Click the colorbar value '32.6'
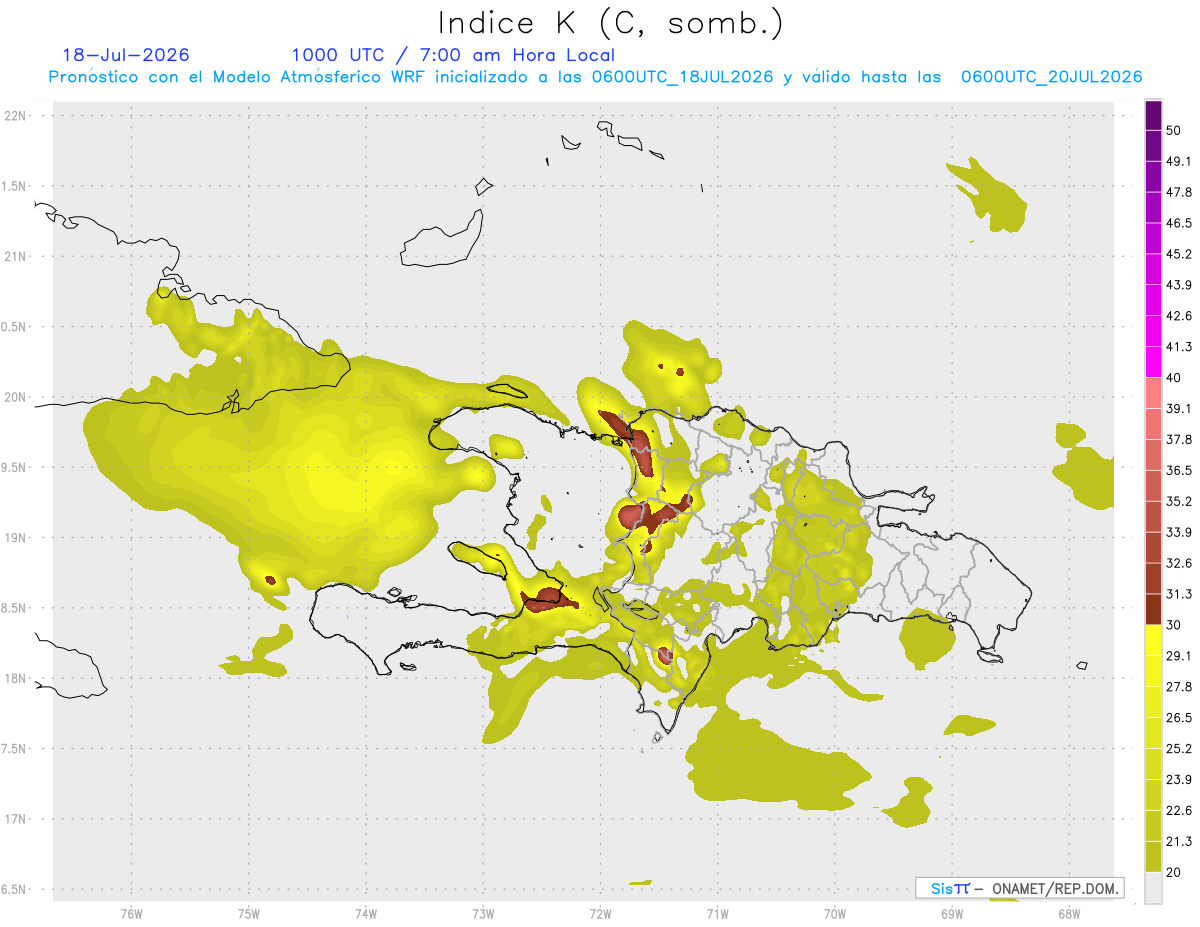Viewport: 1200px width, 927px height. [1179, 564]
